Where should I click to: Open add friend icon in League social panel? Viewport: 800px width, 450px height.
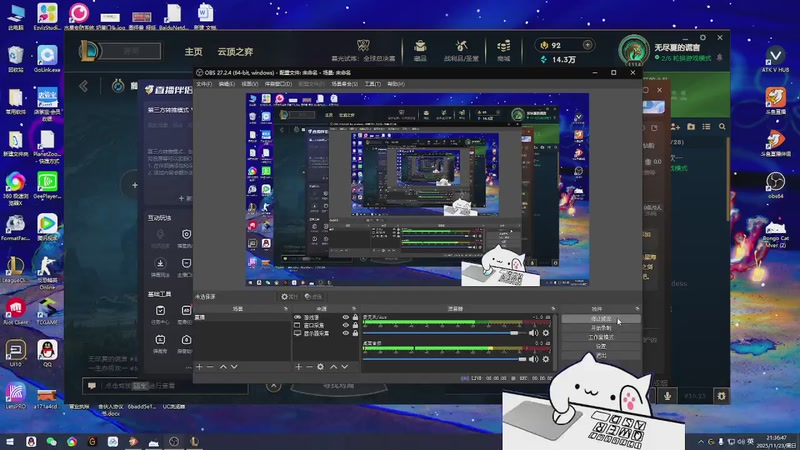675,127
